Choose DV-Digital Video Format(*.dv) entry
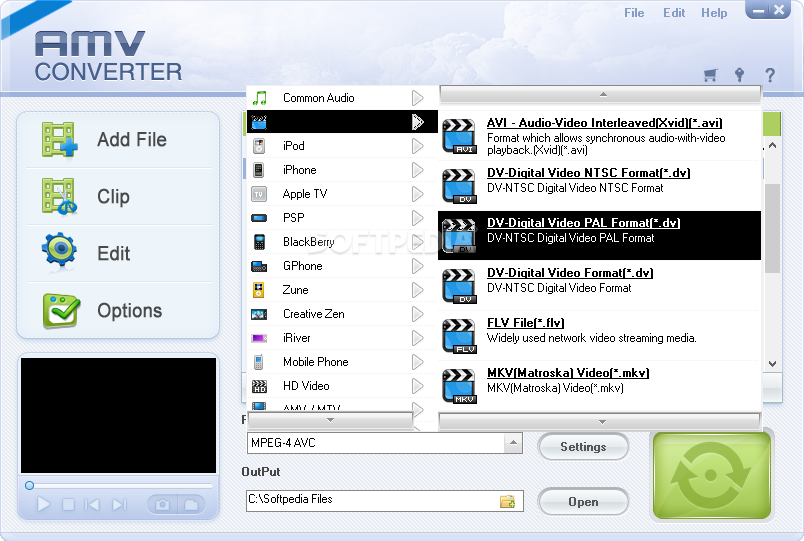The image size is (804, 541). [599, 286]
